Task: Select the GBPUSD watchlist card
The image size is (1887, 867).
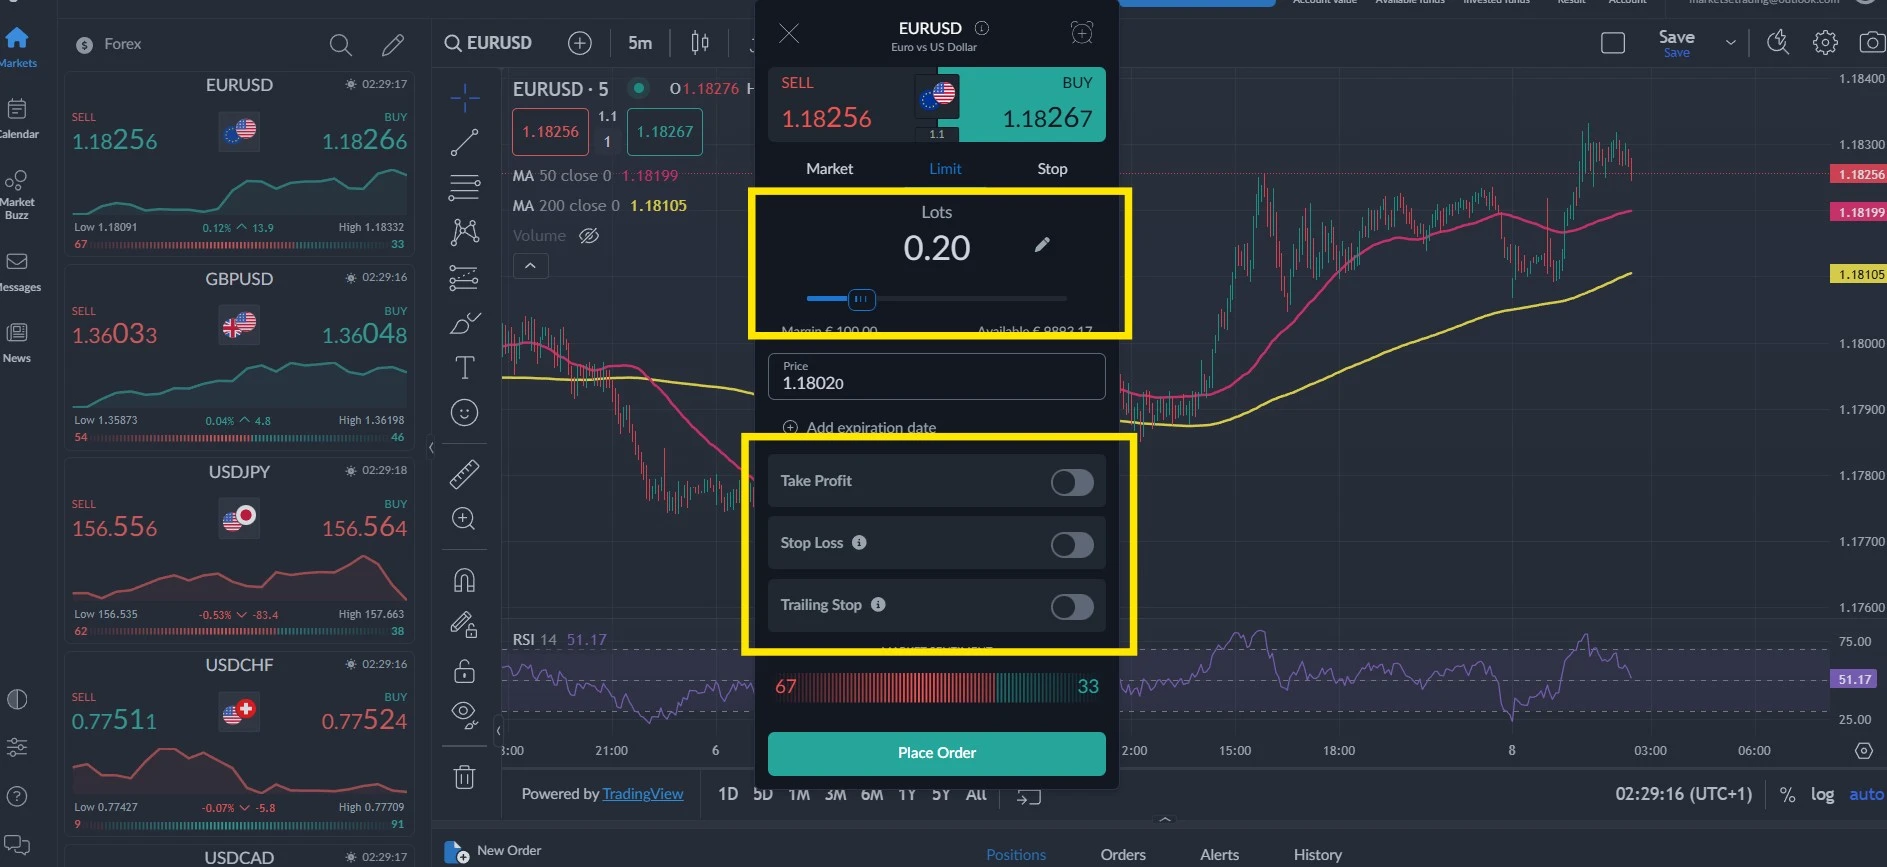Action: click(x=239, y=356)
